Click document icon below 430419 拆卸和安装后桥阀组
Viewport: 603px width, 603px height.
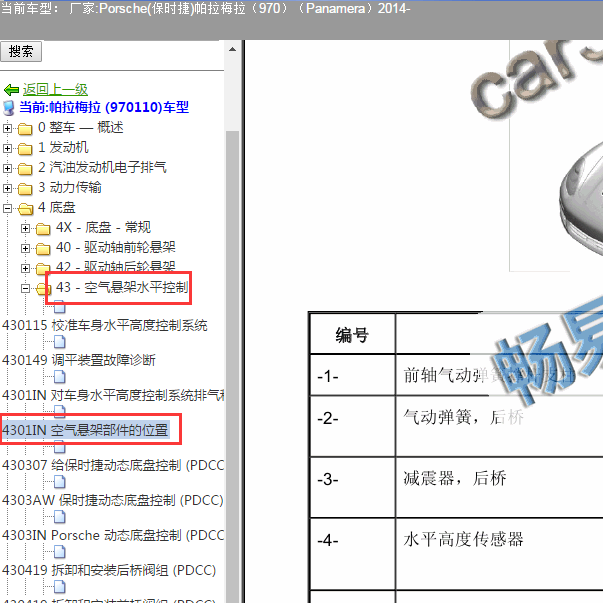point(60,587)
